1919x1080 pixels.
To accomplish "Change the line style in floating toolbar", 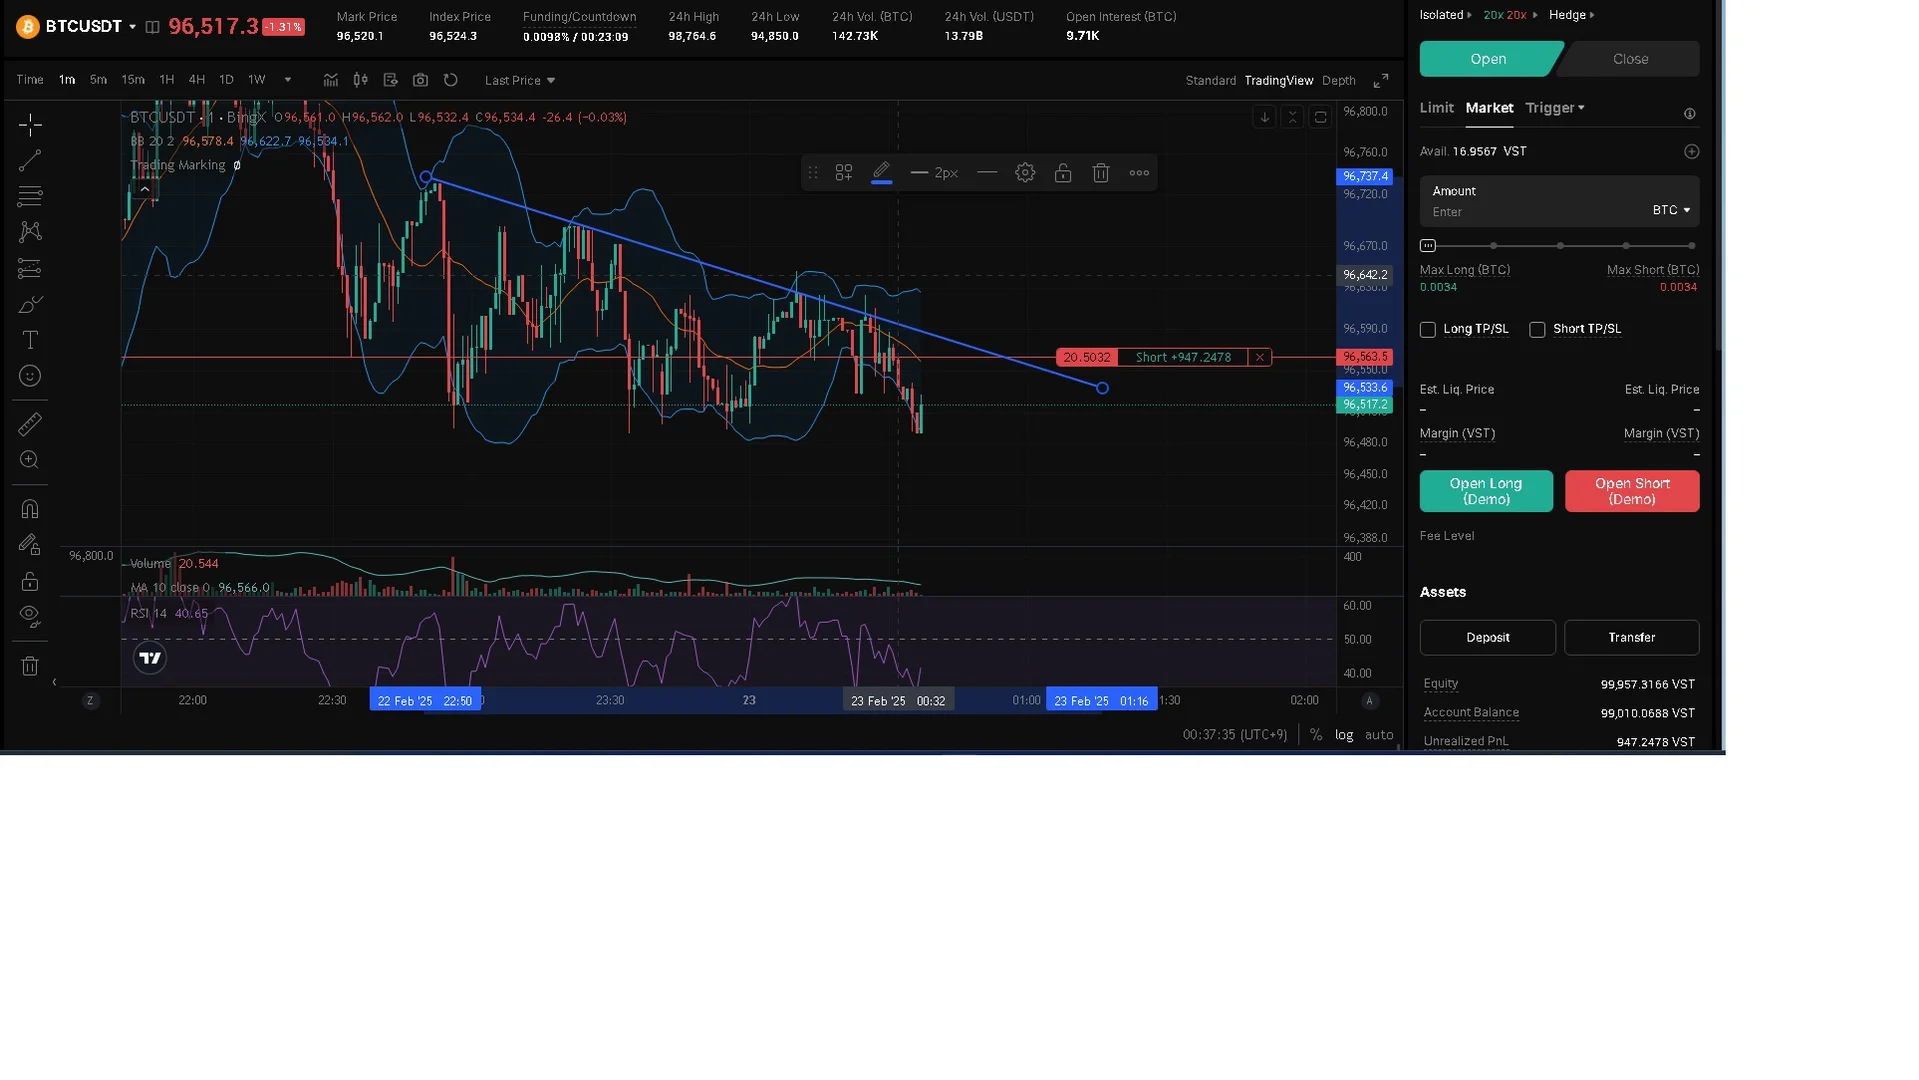I will 987,173.
